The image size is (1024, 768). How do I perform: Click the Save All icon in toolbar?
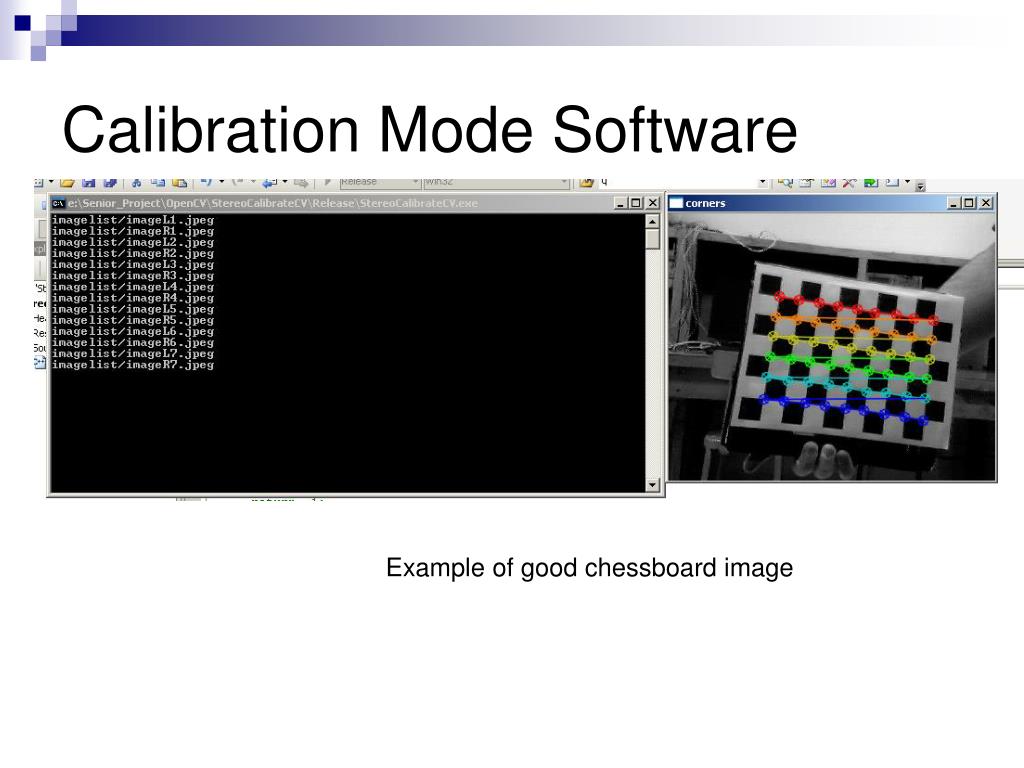[x=110, y=182]
